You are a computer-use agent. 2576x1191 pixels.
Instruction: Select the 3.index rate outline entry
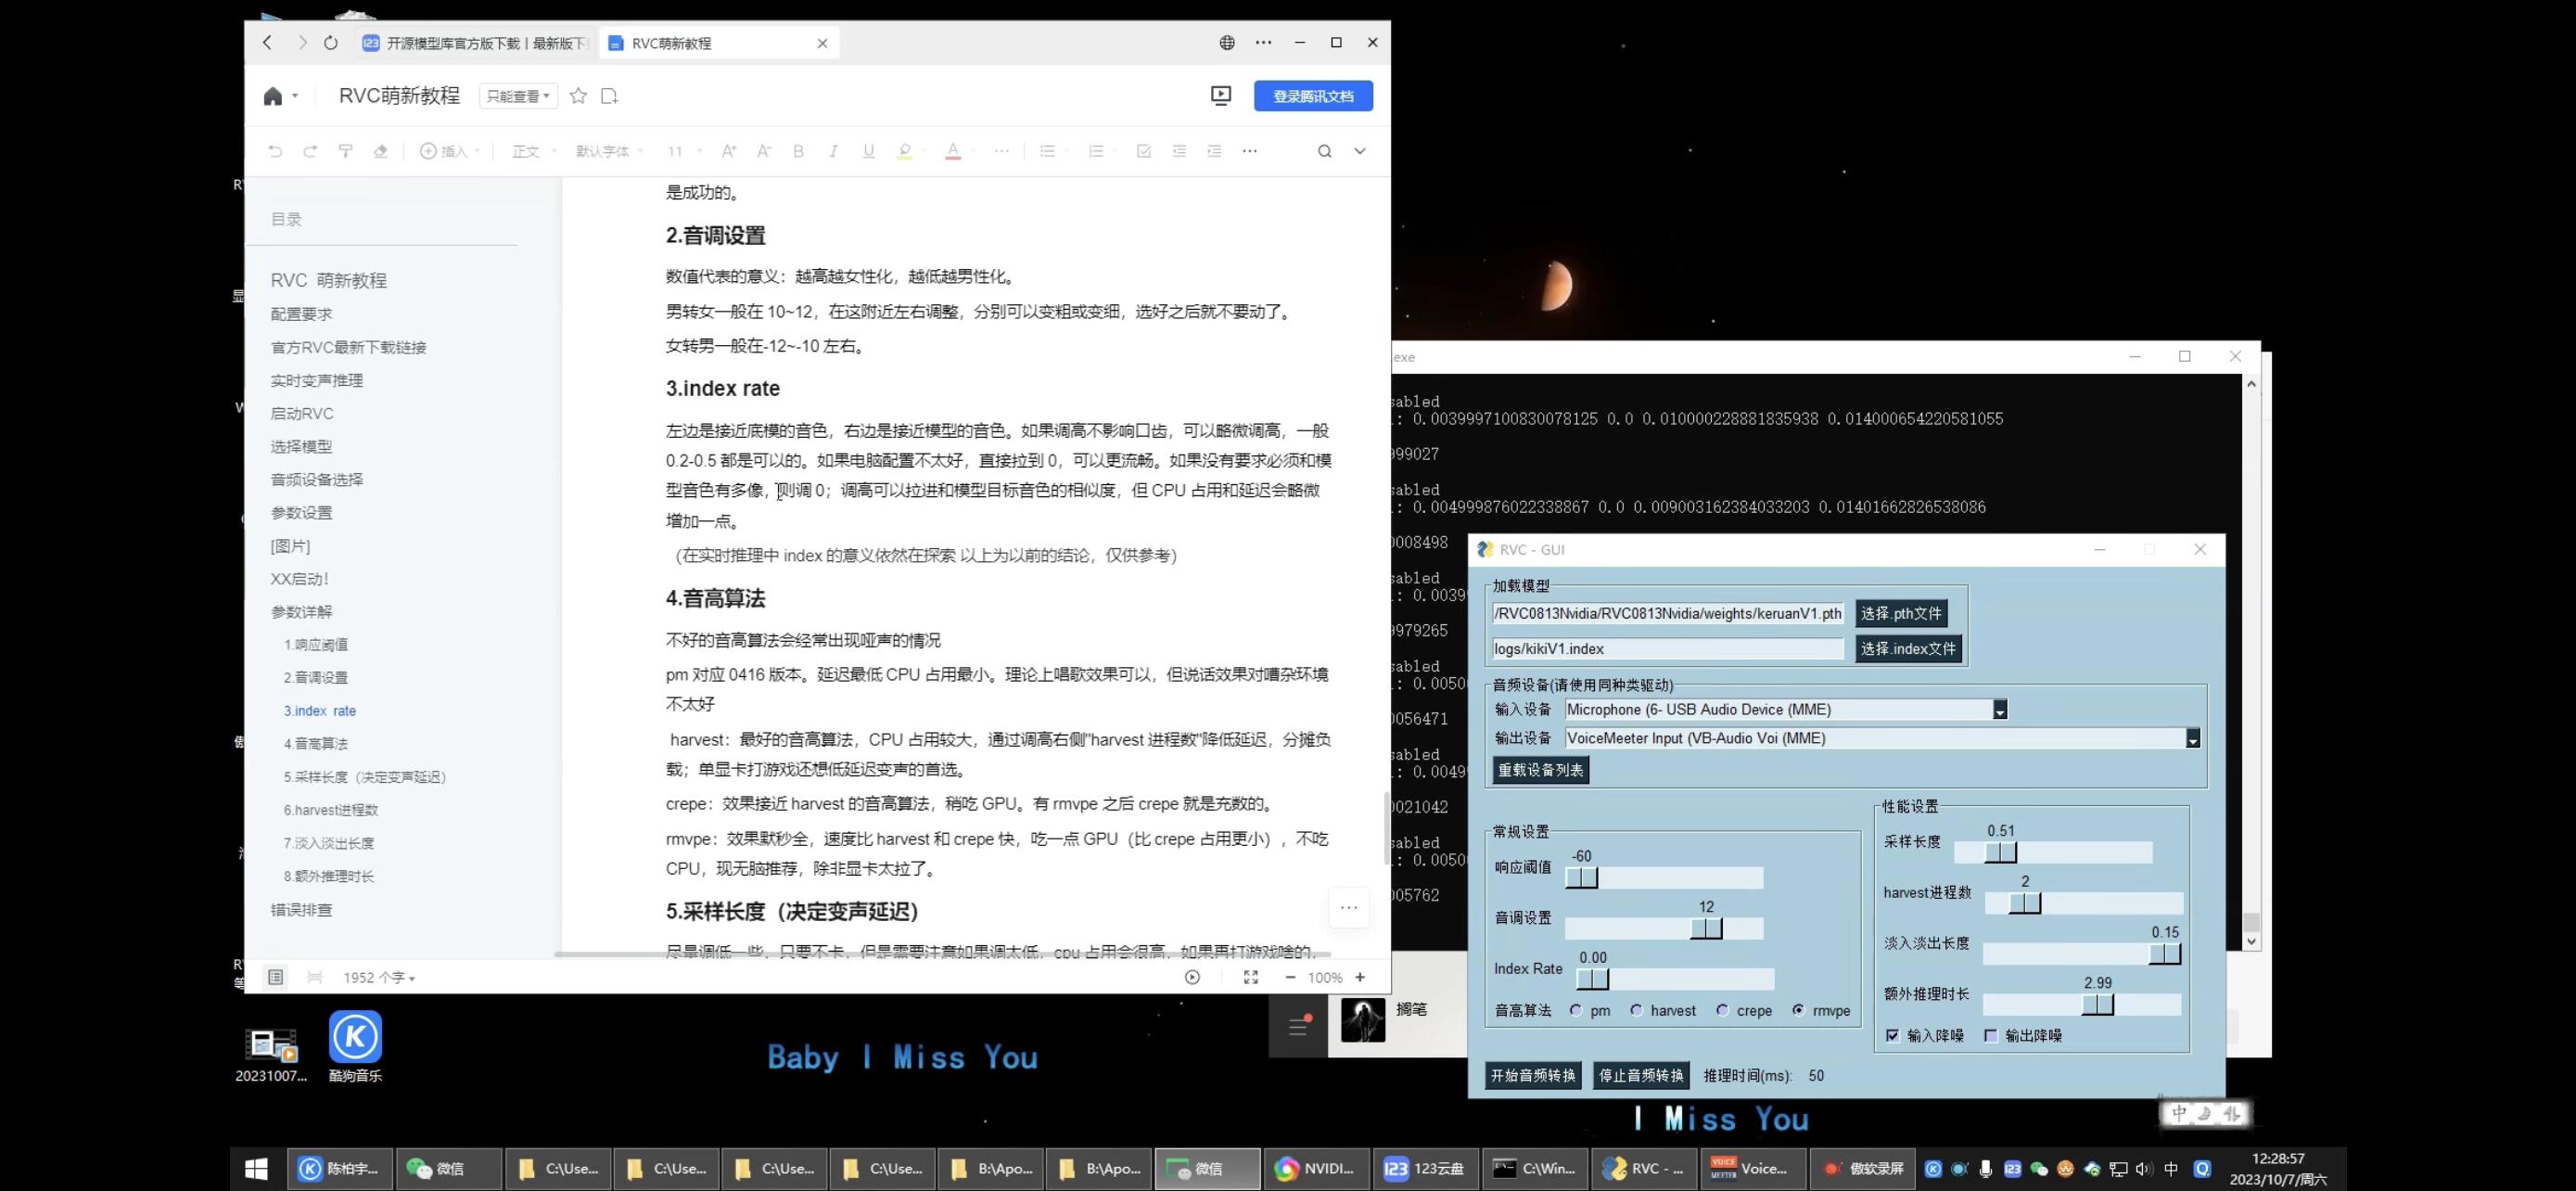320,710
